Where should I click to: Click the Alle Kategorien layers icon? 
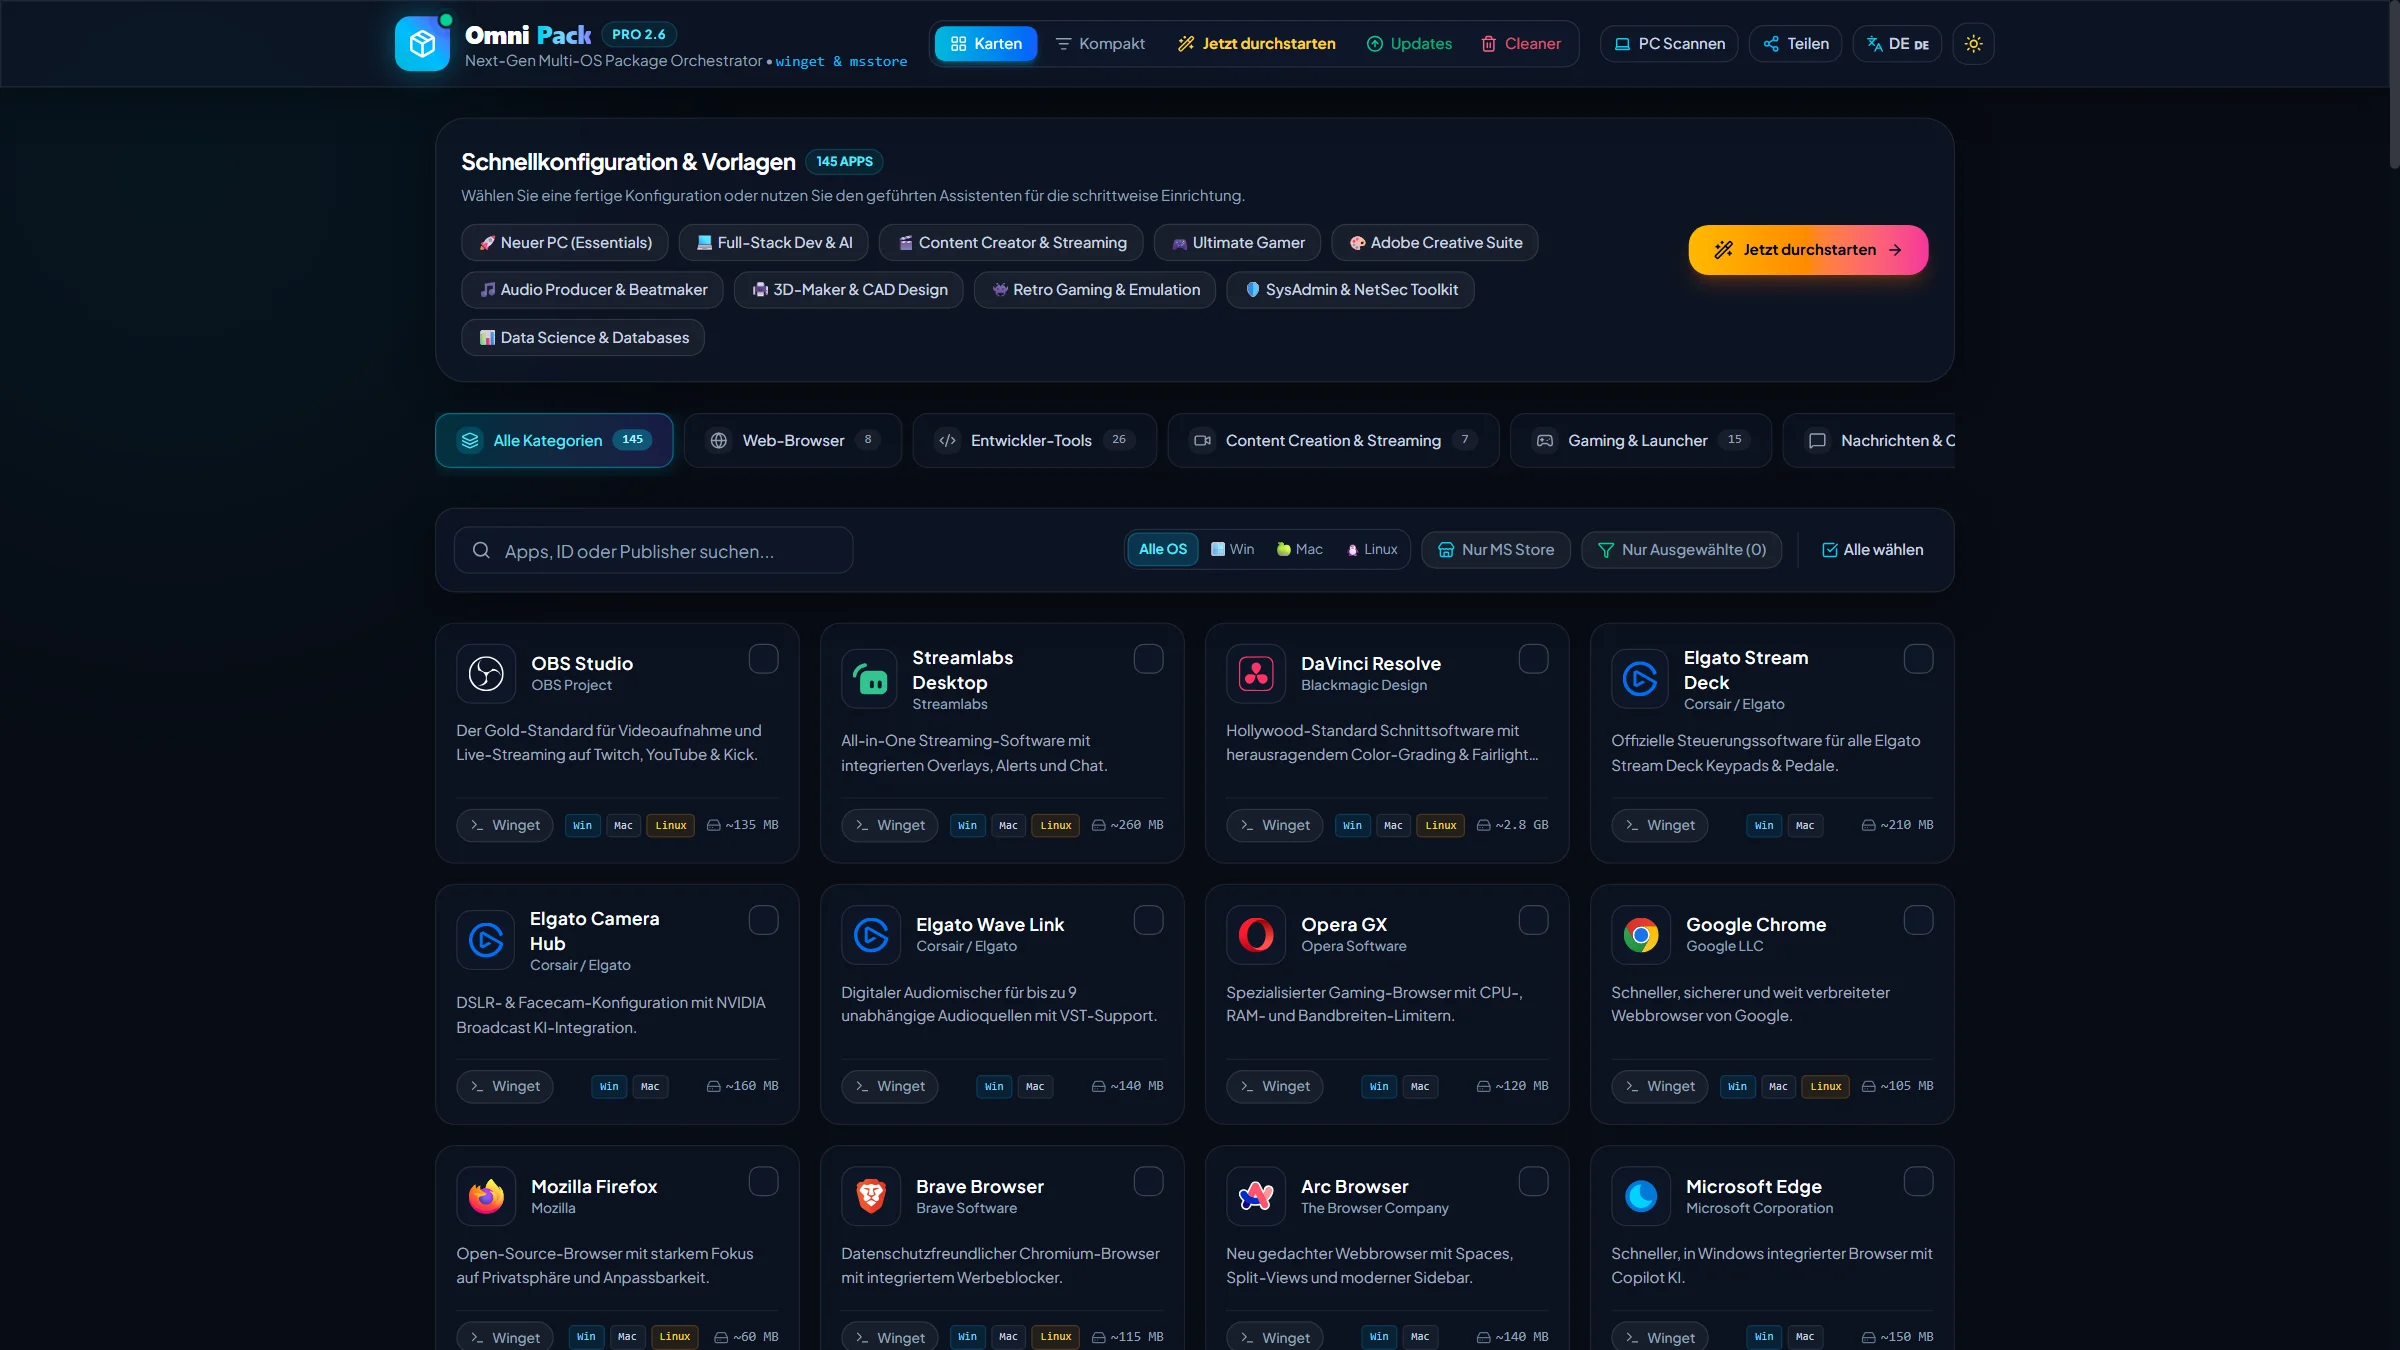[x=469, y=440]
